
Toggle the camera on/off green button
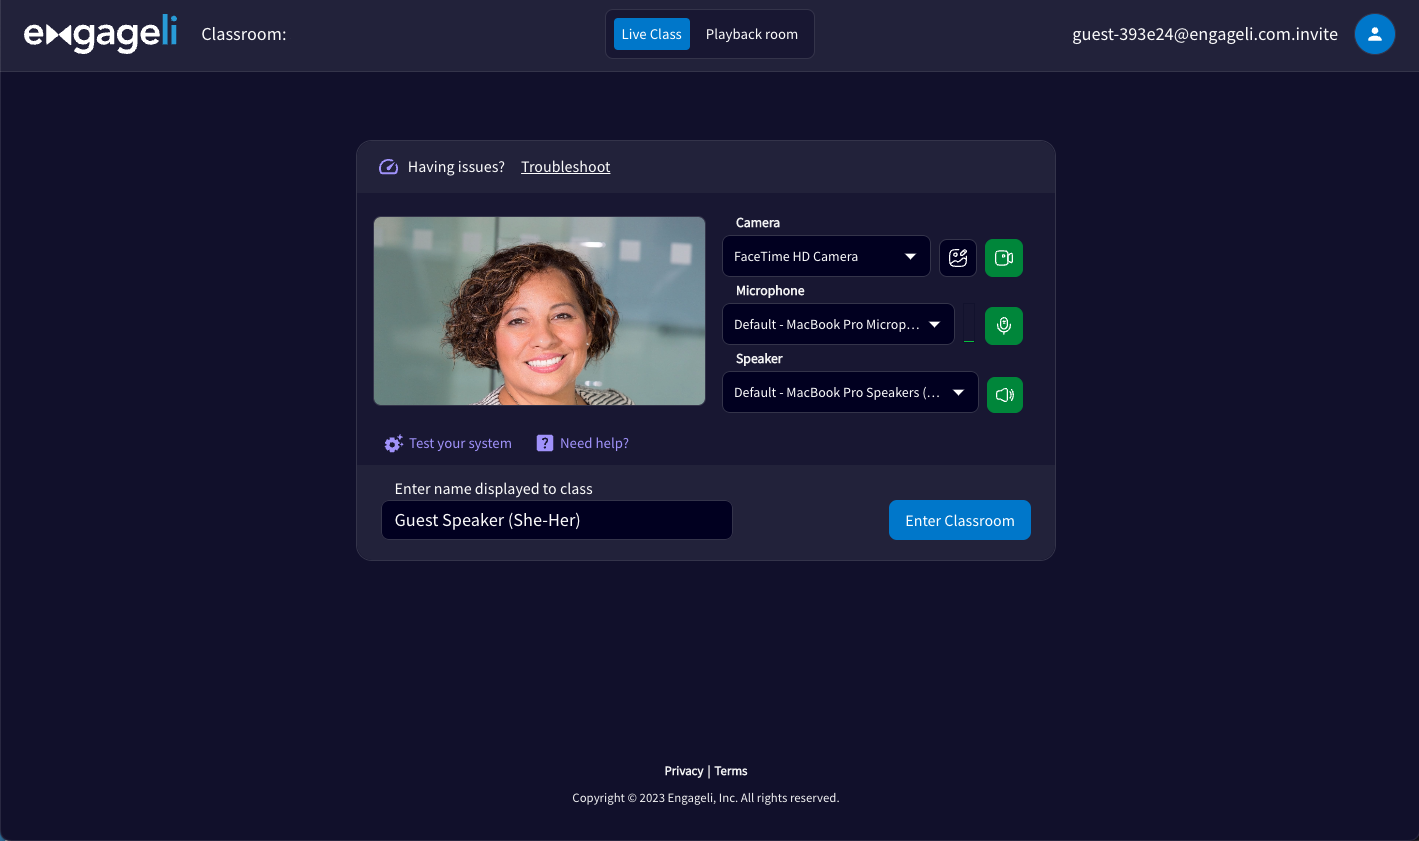1004,258
